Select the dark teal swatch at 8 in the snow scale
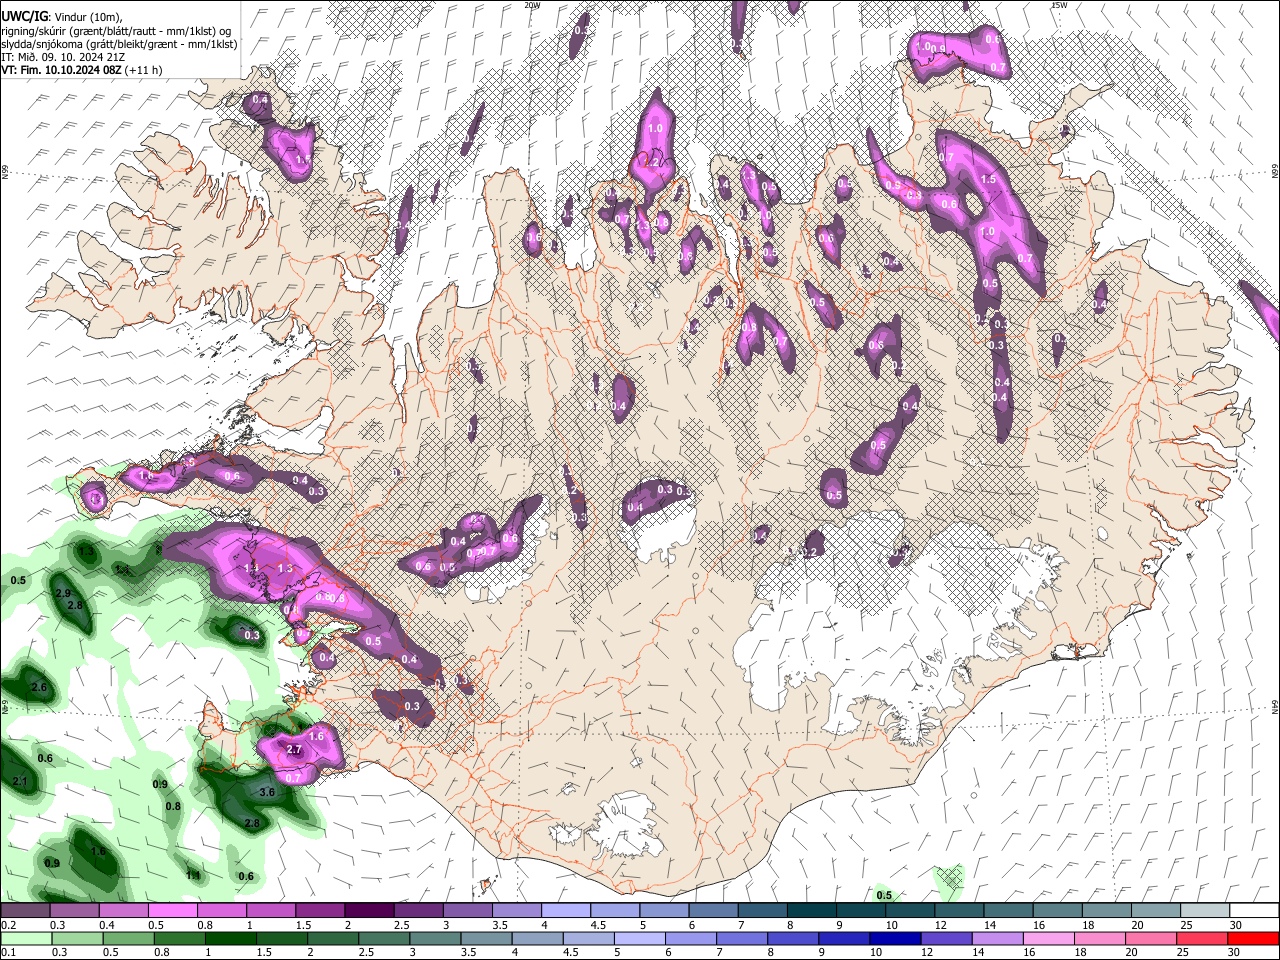Image resolution: width=1280 pixels, height=960 pixels. 812,911
